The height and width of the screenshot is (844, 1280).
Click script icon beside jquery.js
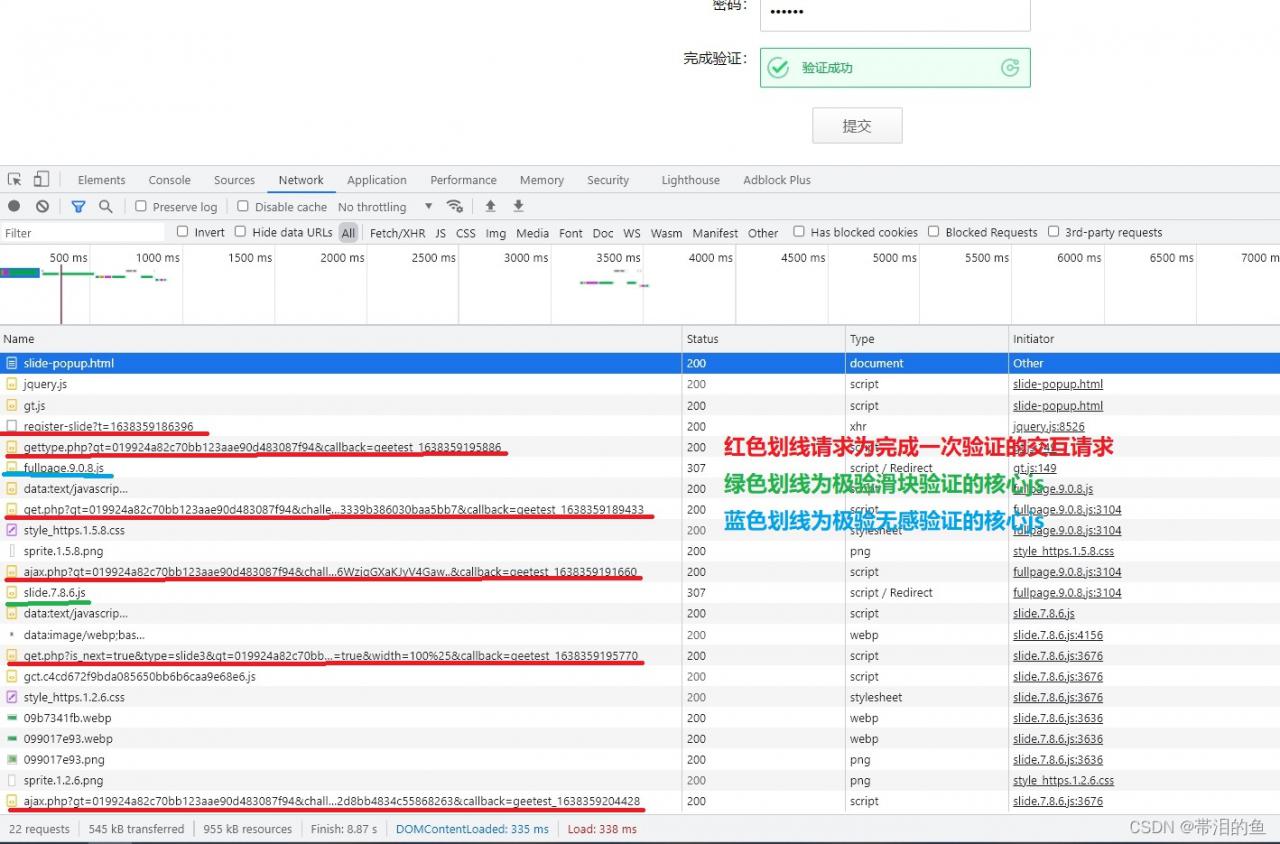click(12, 384)
